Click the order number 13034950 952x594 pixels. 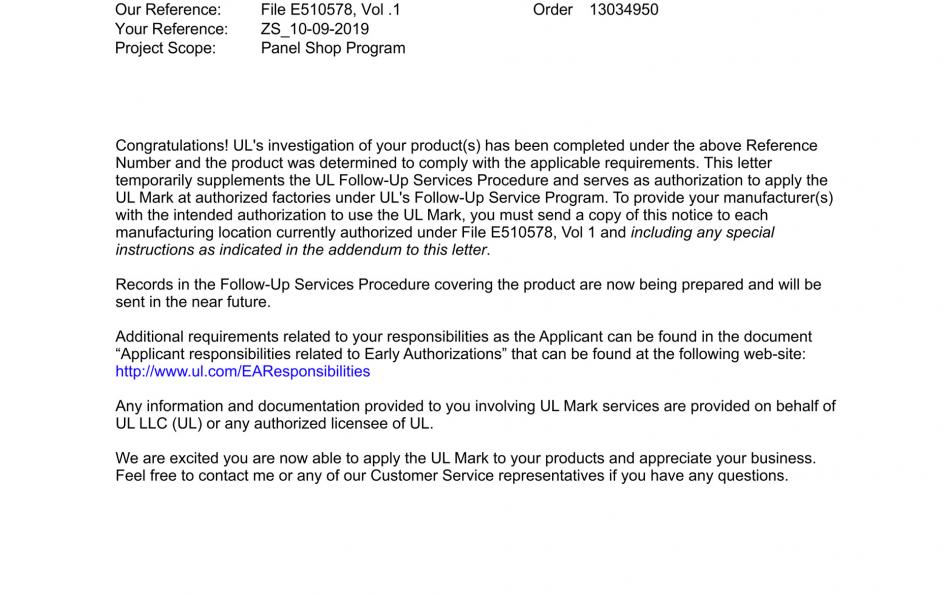(624, 10)
